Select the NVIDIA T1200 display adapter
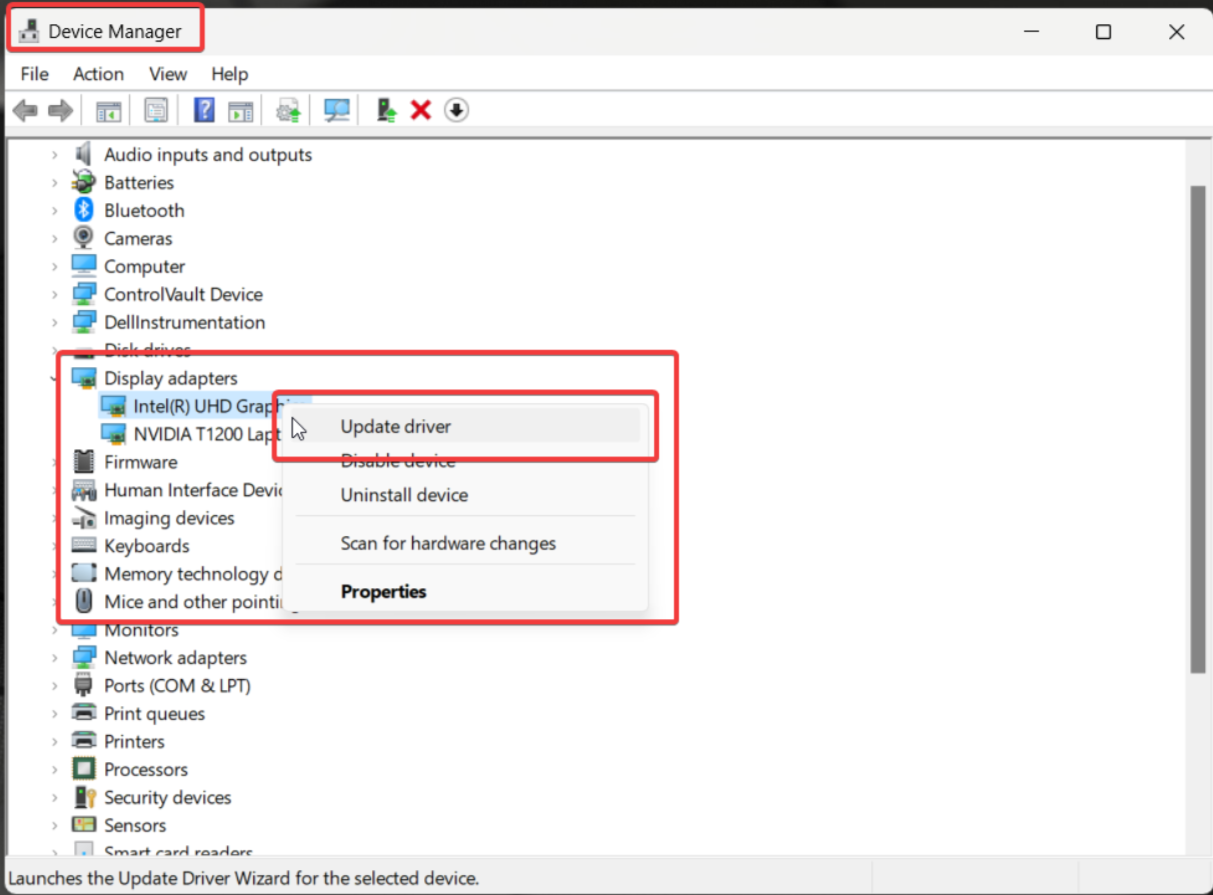 click(205, 434)
